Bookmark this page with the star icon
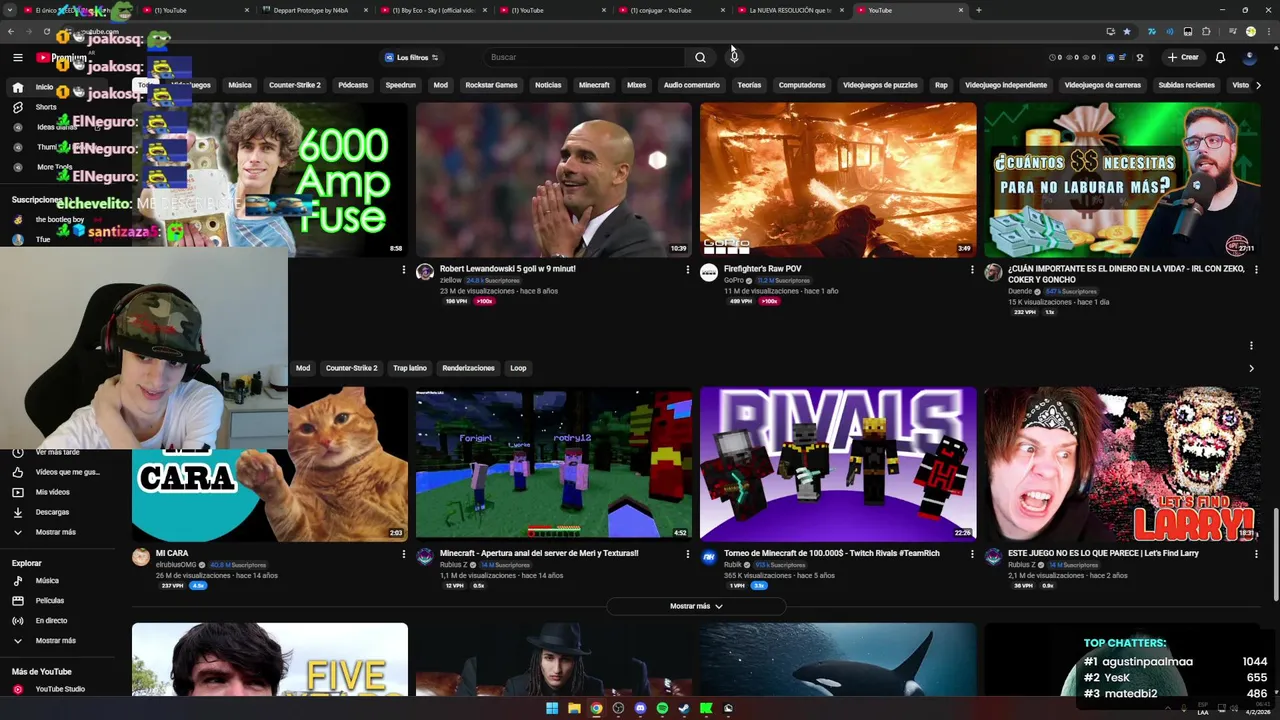 [1127, 31]
